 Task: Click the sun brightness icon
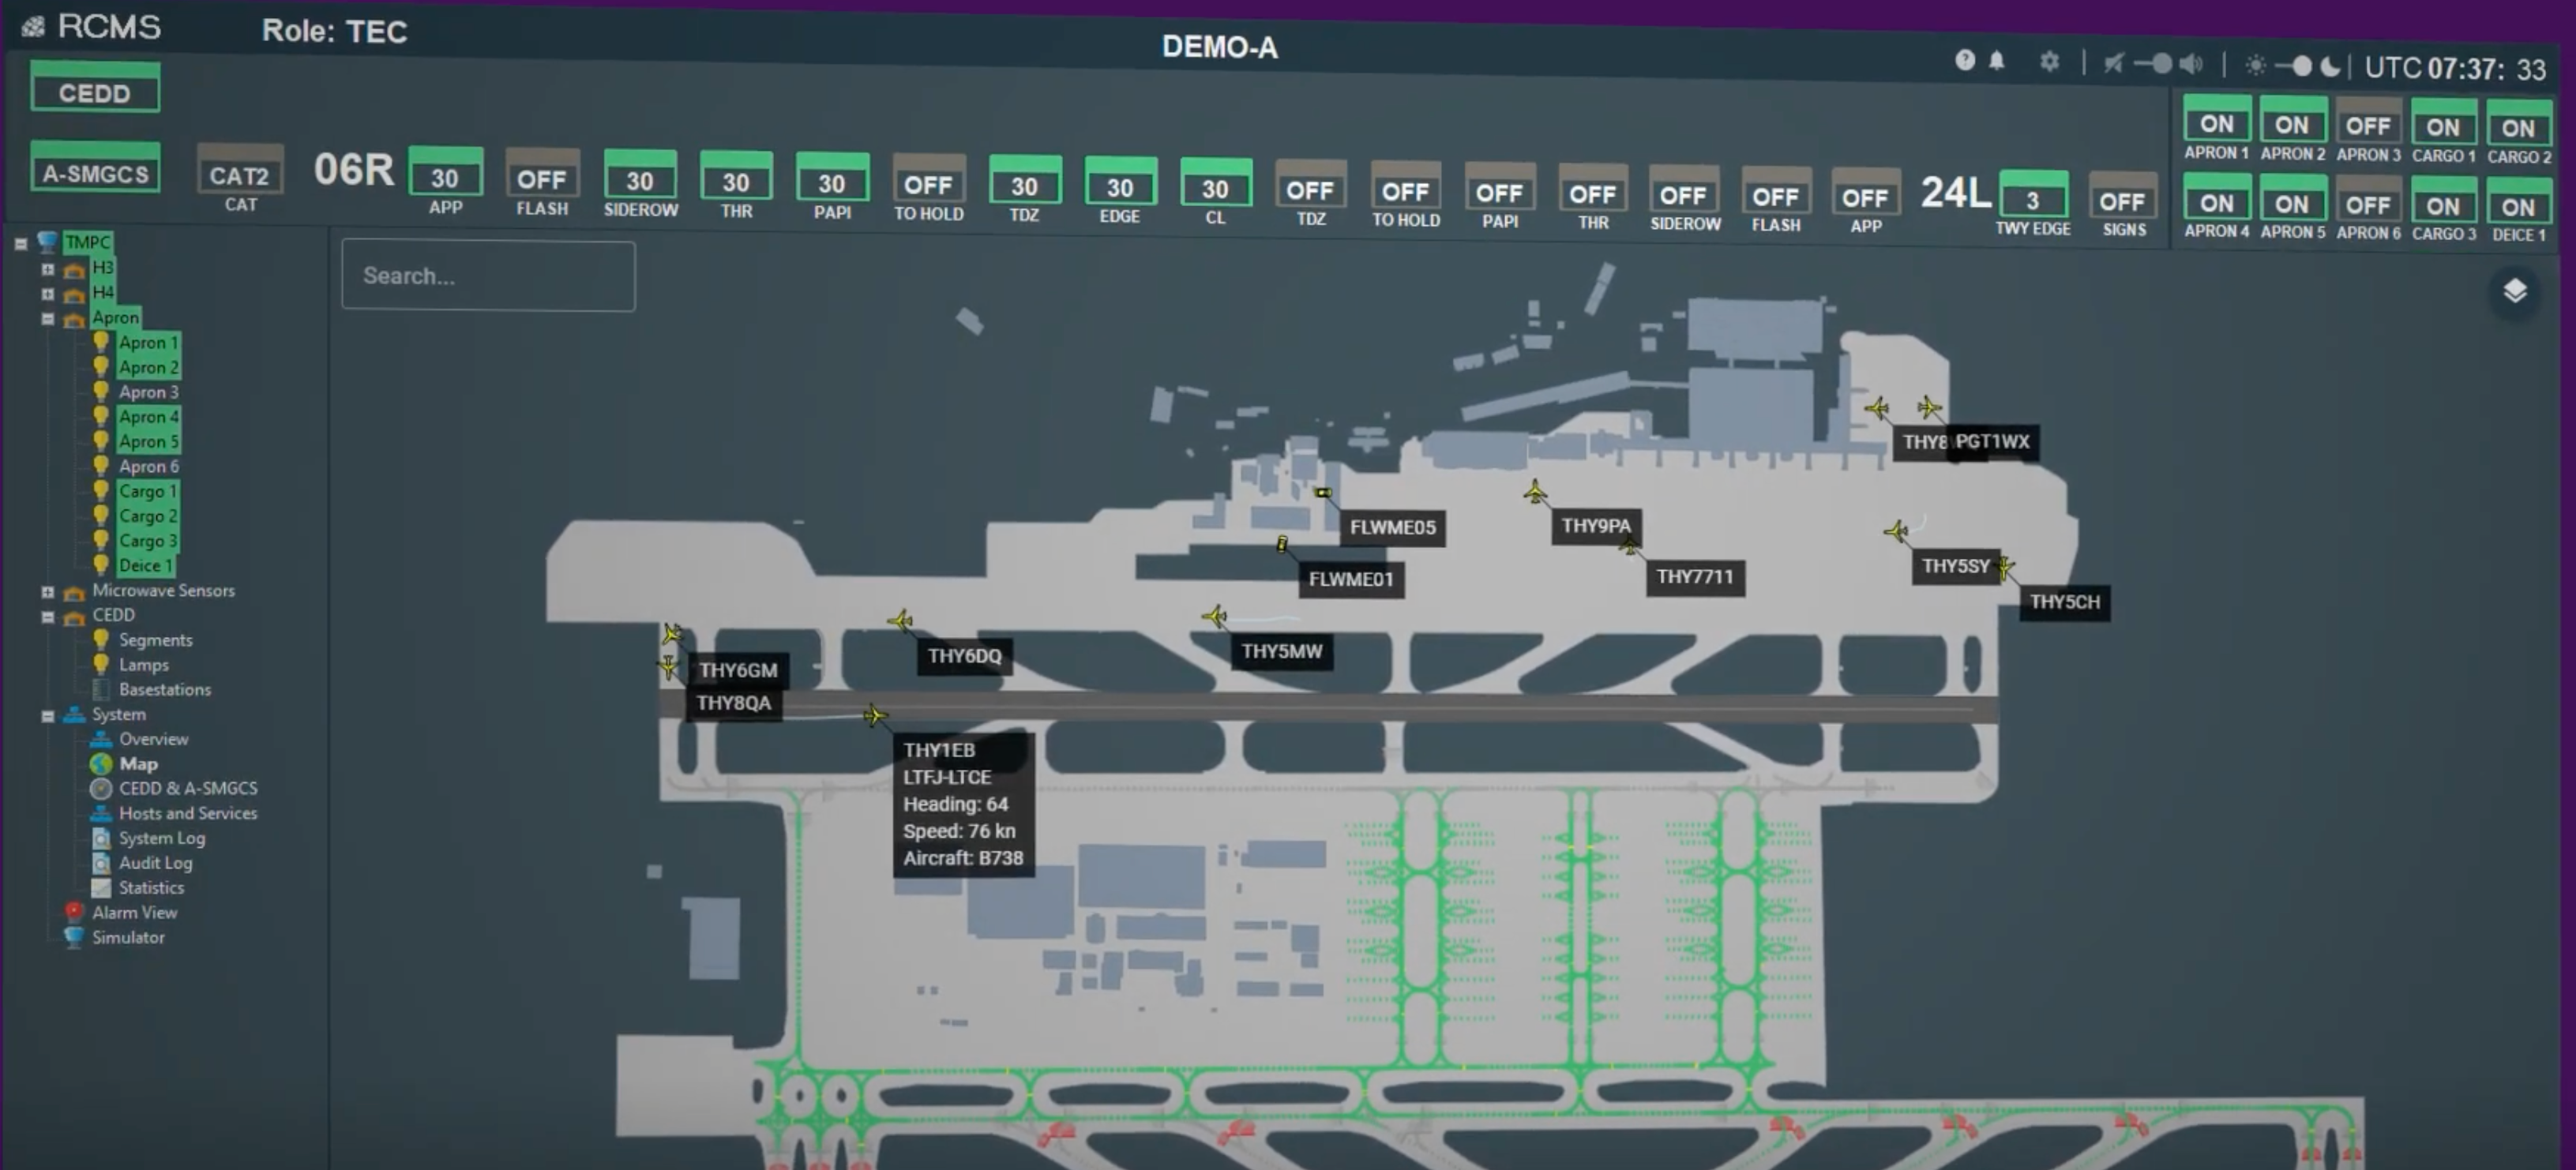tap(2255, 66)
